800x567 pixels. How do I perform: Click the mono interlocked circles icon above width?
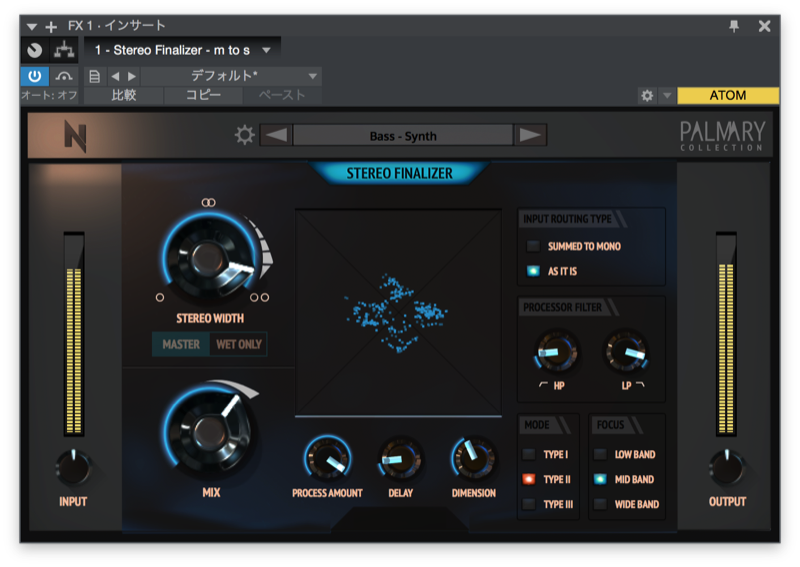pyautogui.click(x=208, y=203)
